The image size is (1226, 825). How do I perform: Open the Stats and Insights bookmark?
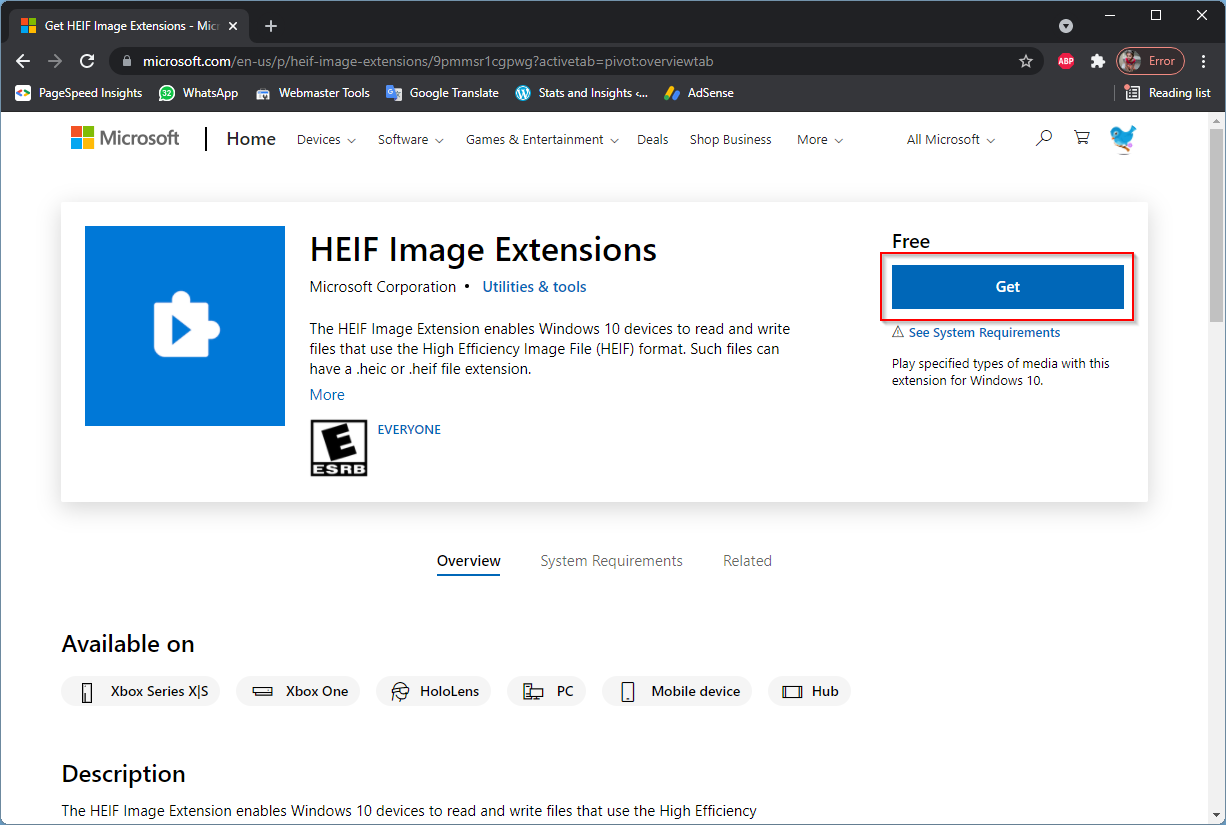[582, 93]
